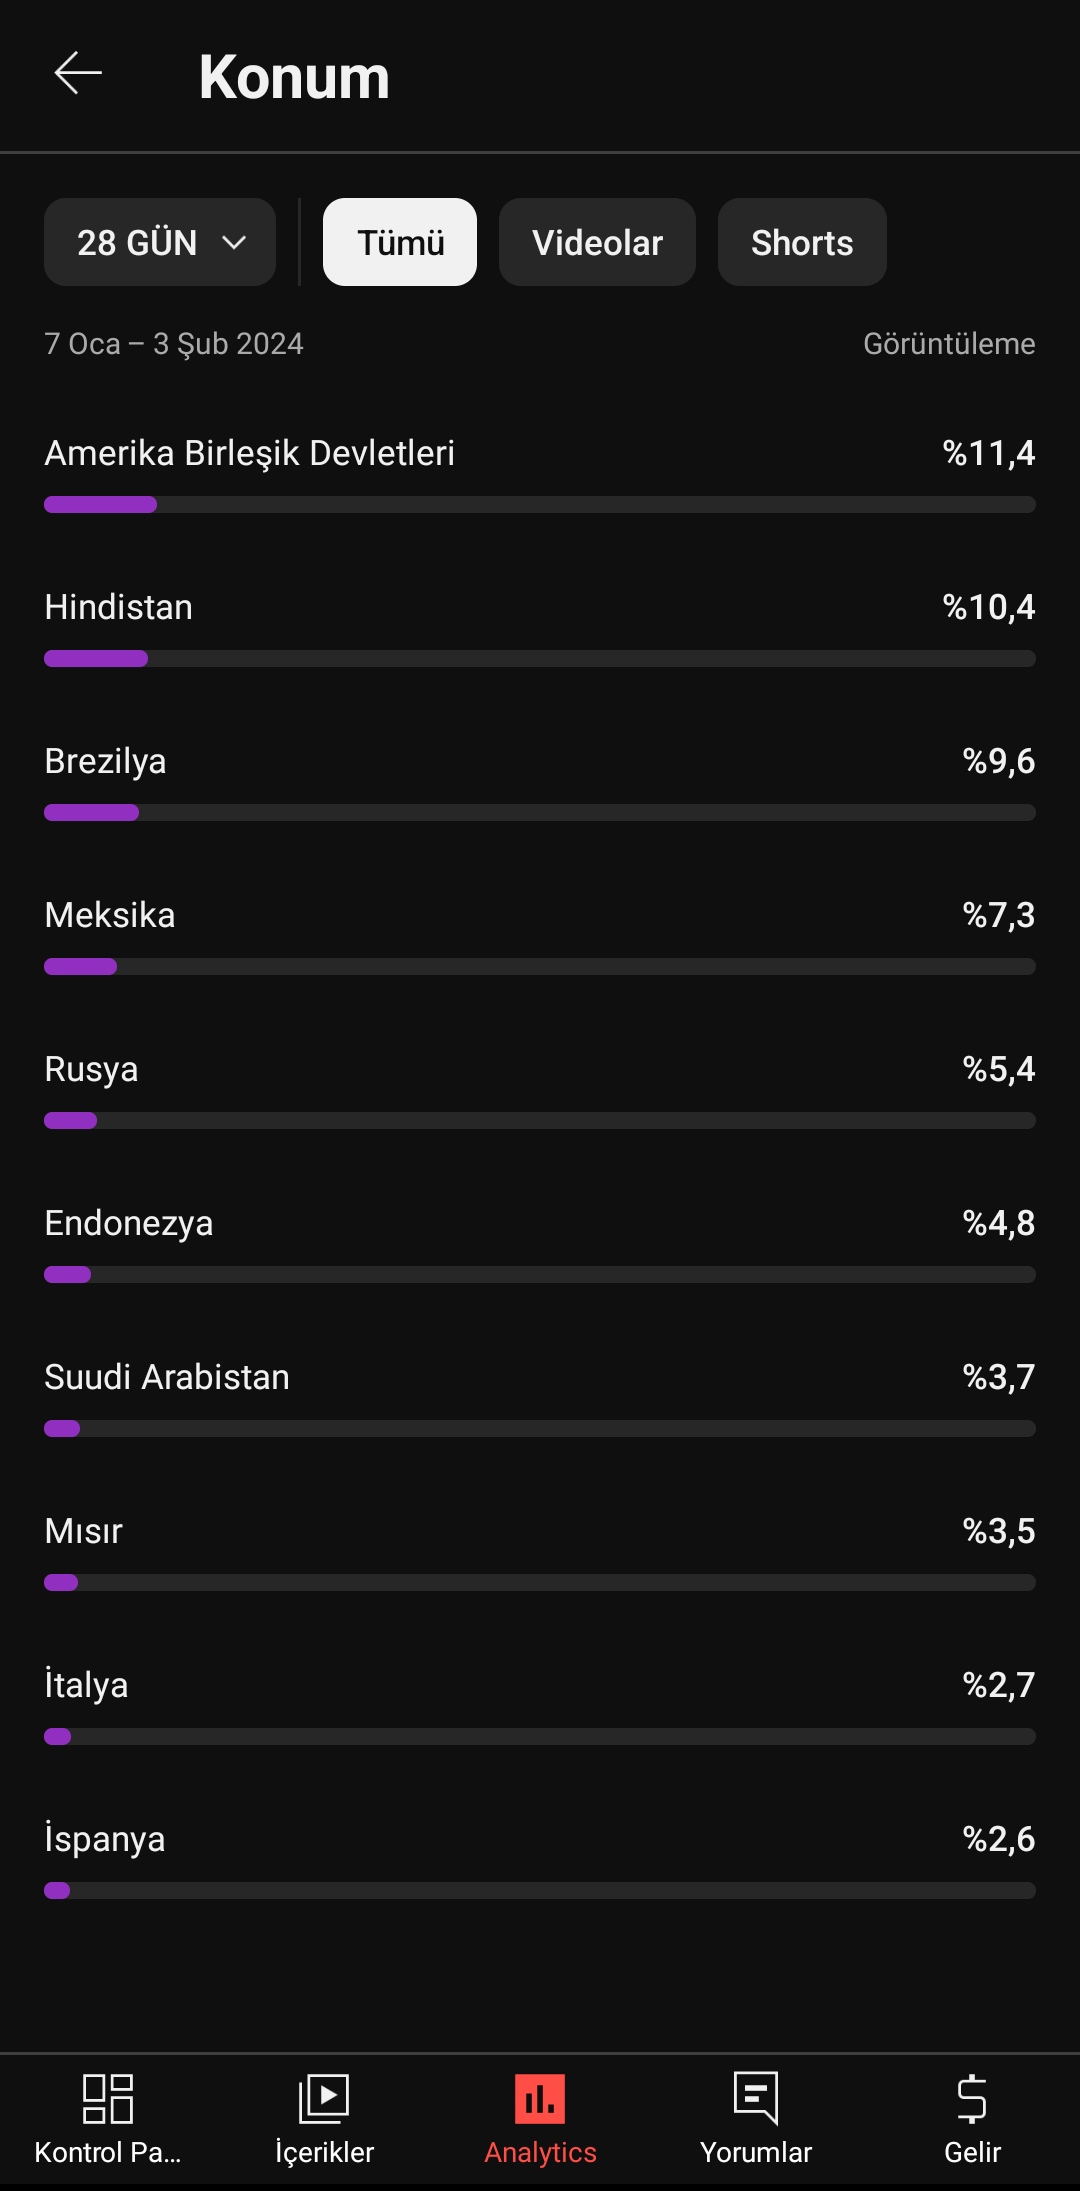Tap the Rusya country row
Viewport: 1080px width, 2191px height.
[540, 1090]
